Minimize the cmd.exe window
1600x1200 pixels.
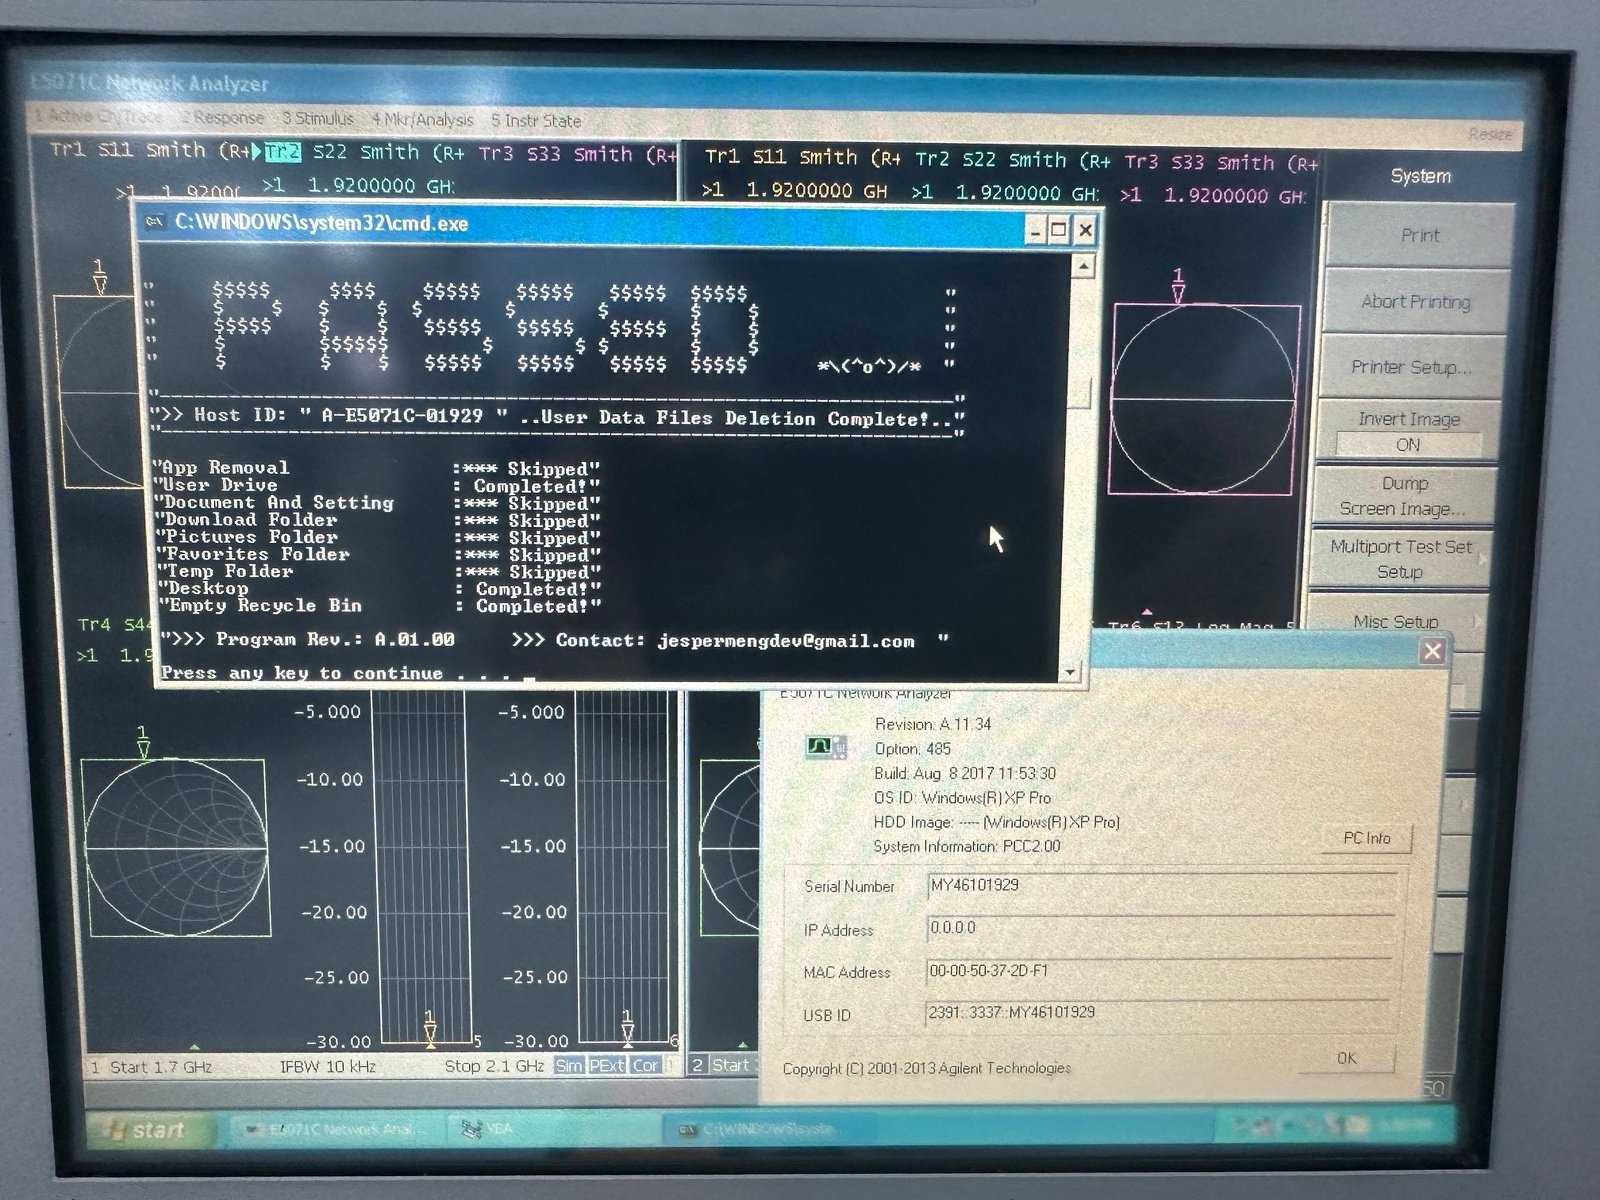tap(1035, 230)
